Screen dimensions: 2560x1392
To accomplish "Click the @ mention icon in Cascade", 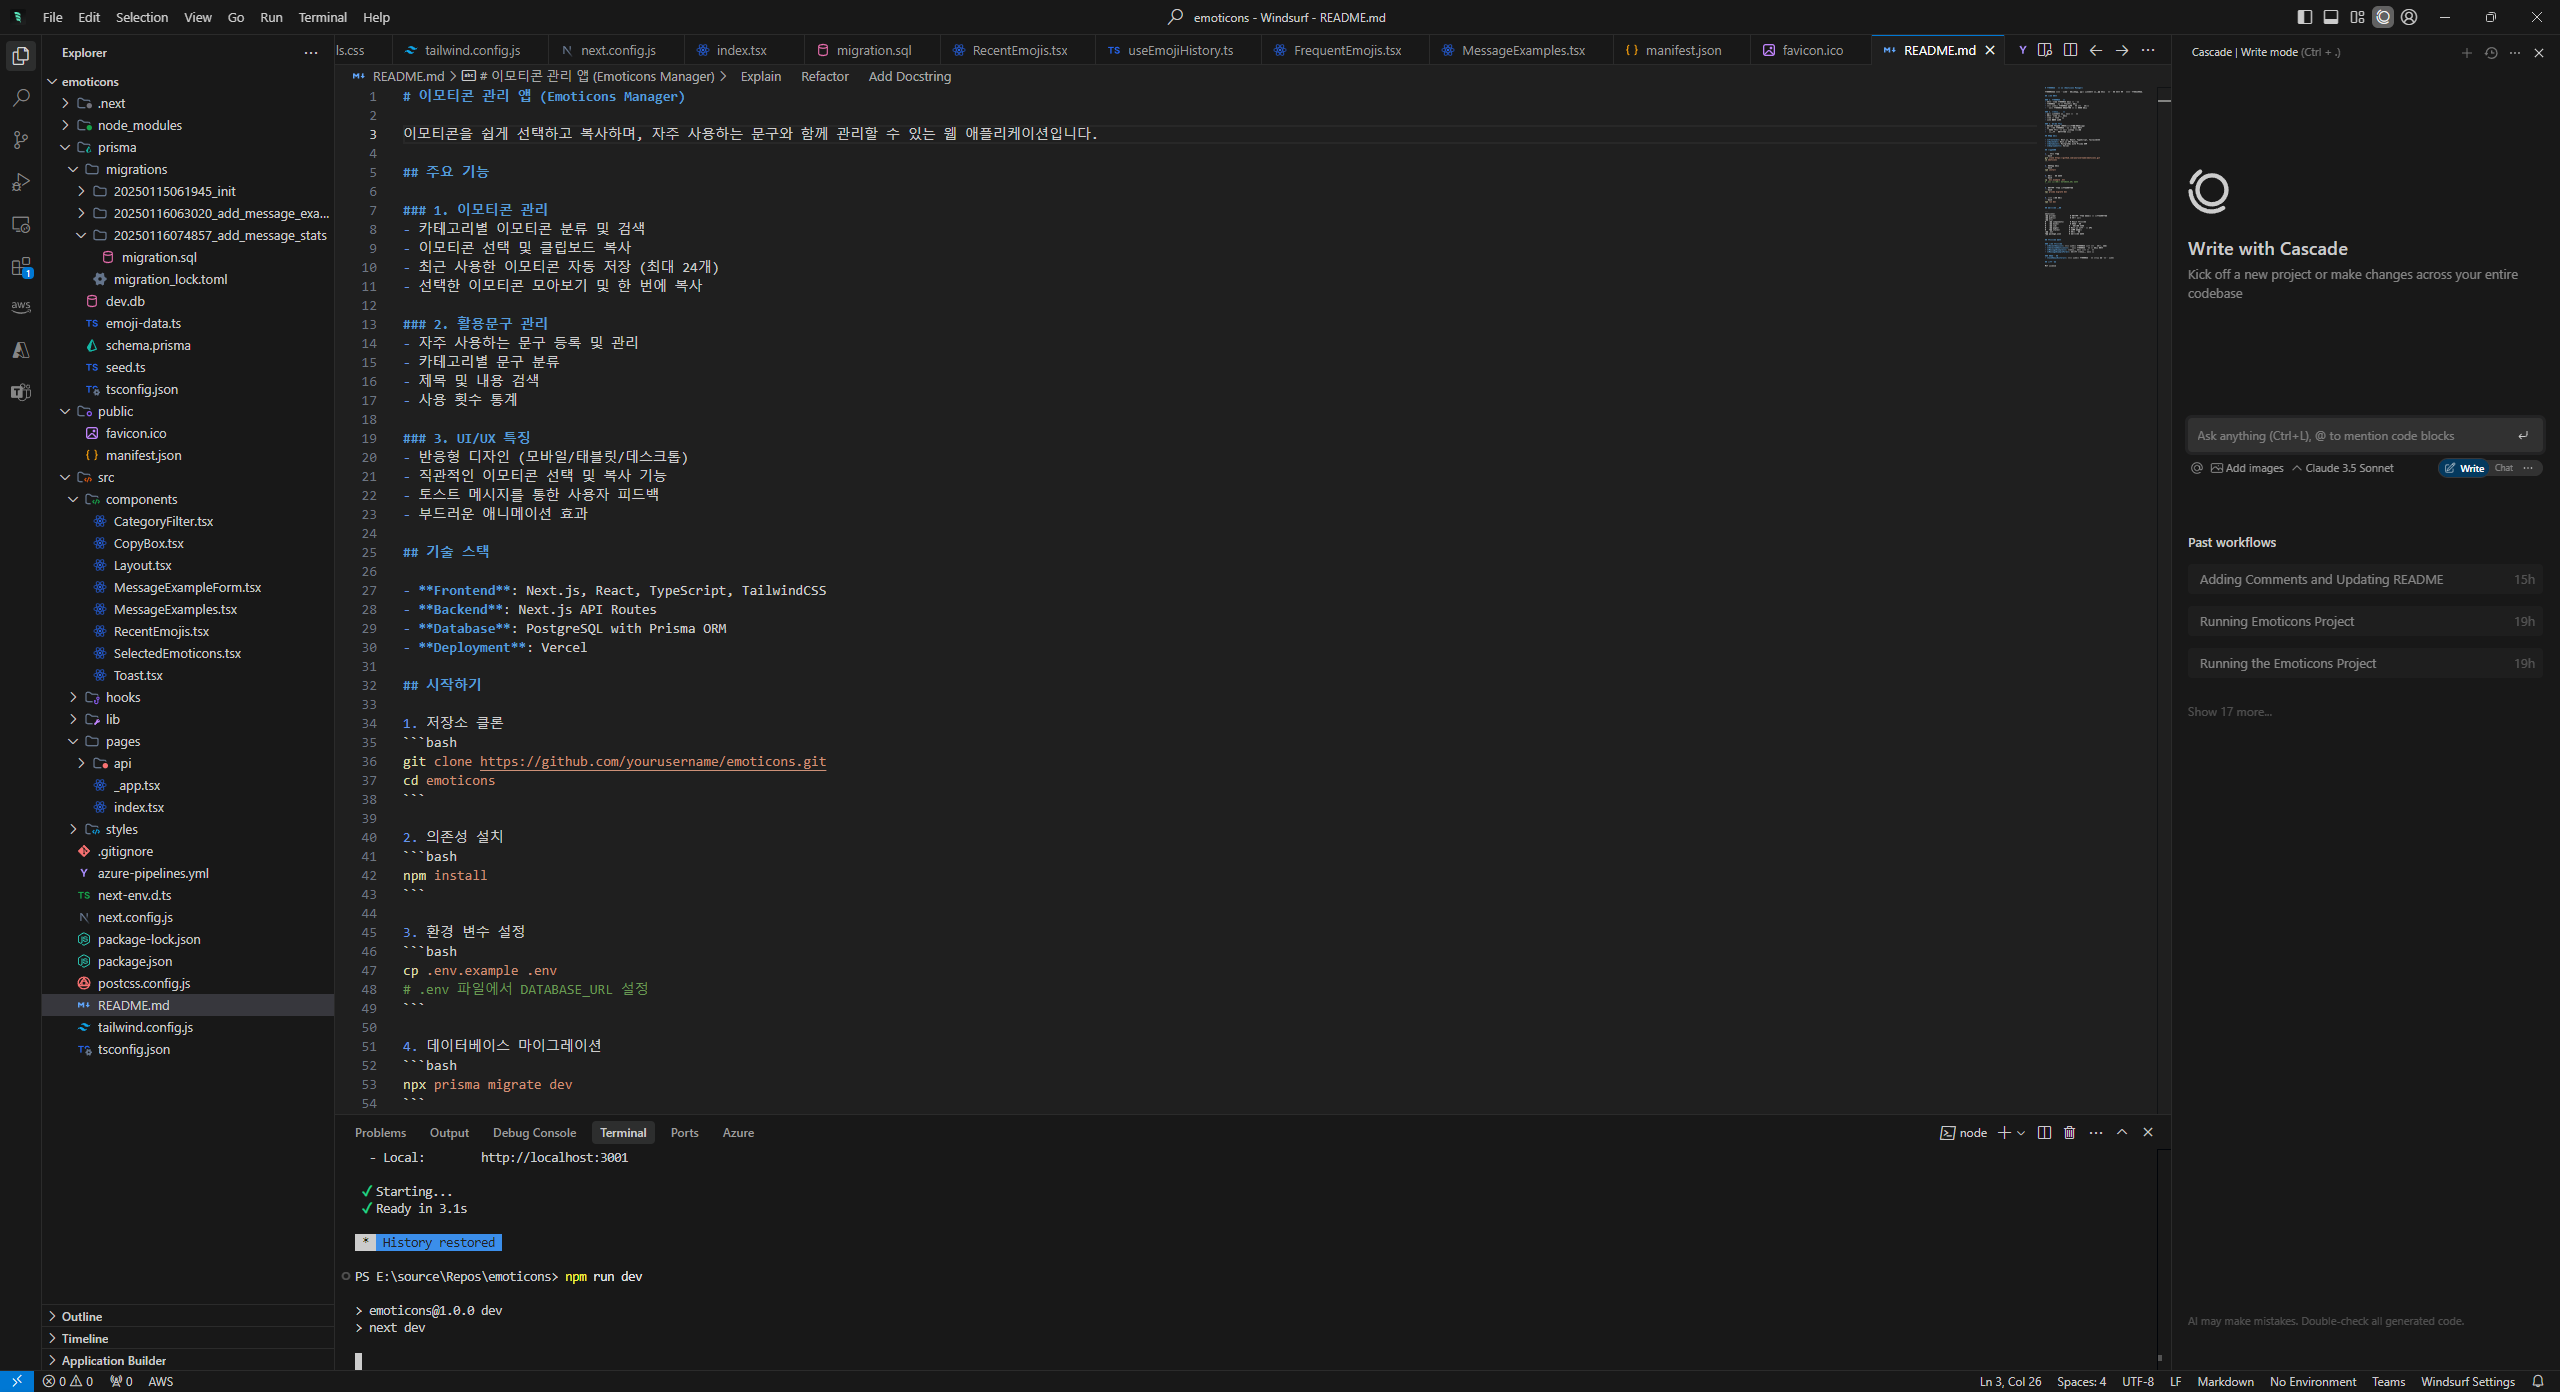I will click(x=2197, y=468).
